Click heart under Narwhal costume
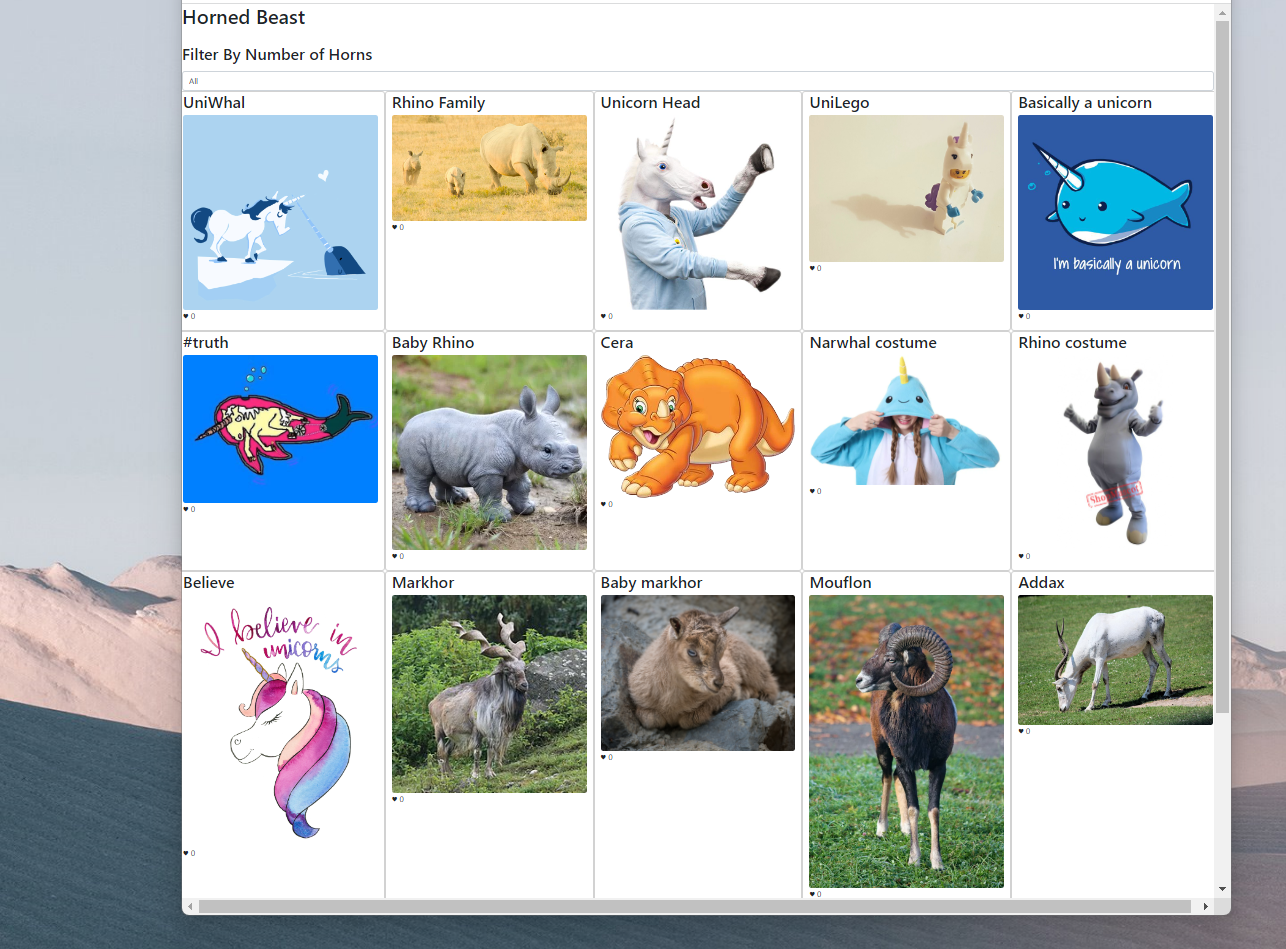The height and width of the screenshot is (949, 1286). [x=812, y=491]
